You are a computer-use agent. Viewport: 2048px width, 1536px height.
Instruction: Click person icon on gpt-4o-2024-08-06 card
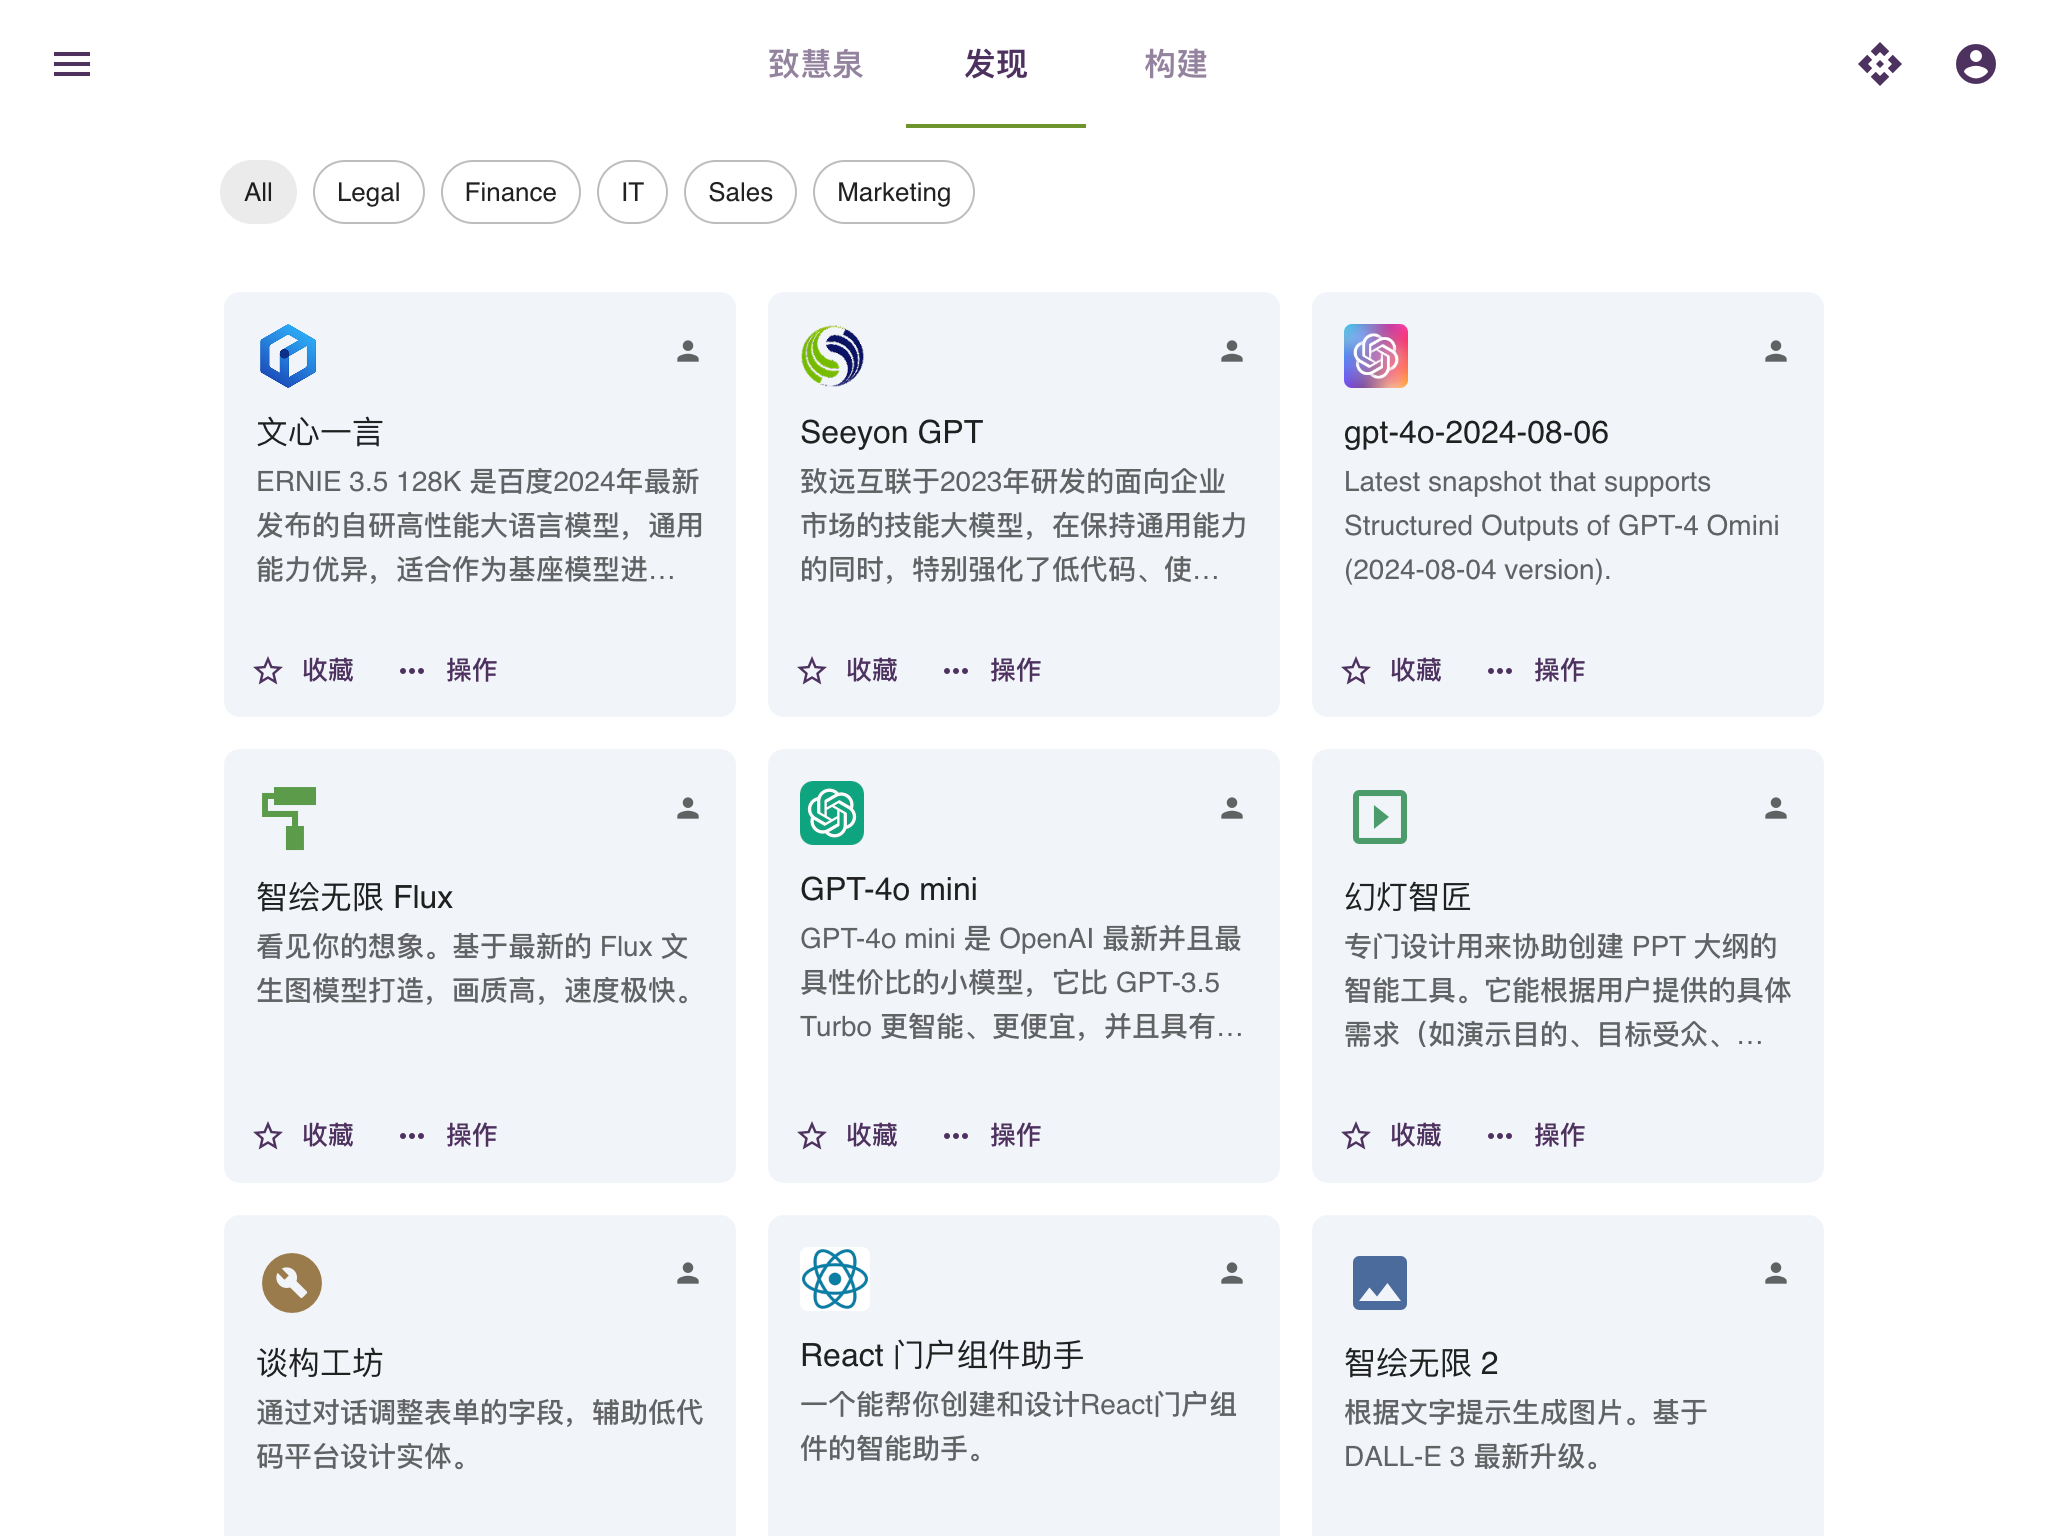pyautogui.click(x=1776, y=351)
